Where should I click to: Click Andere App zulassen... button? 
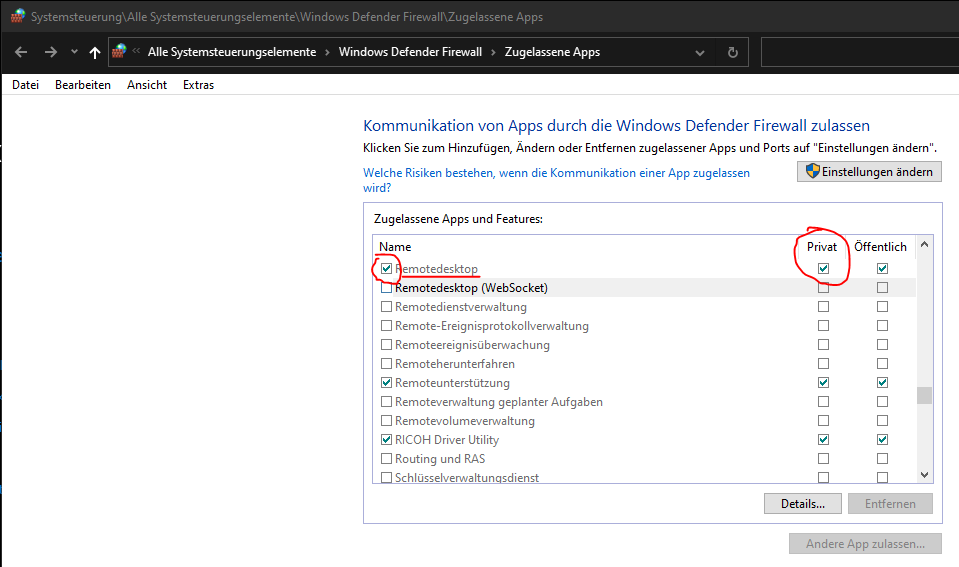click(x=865, y=544)
